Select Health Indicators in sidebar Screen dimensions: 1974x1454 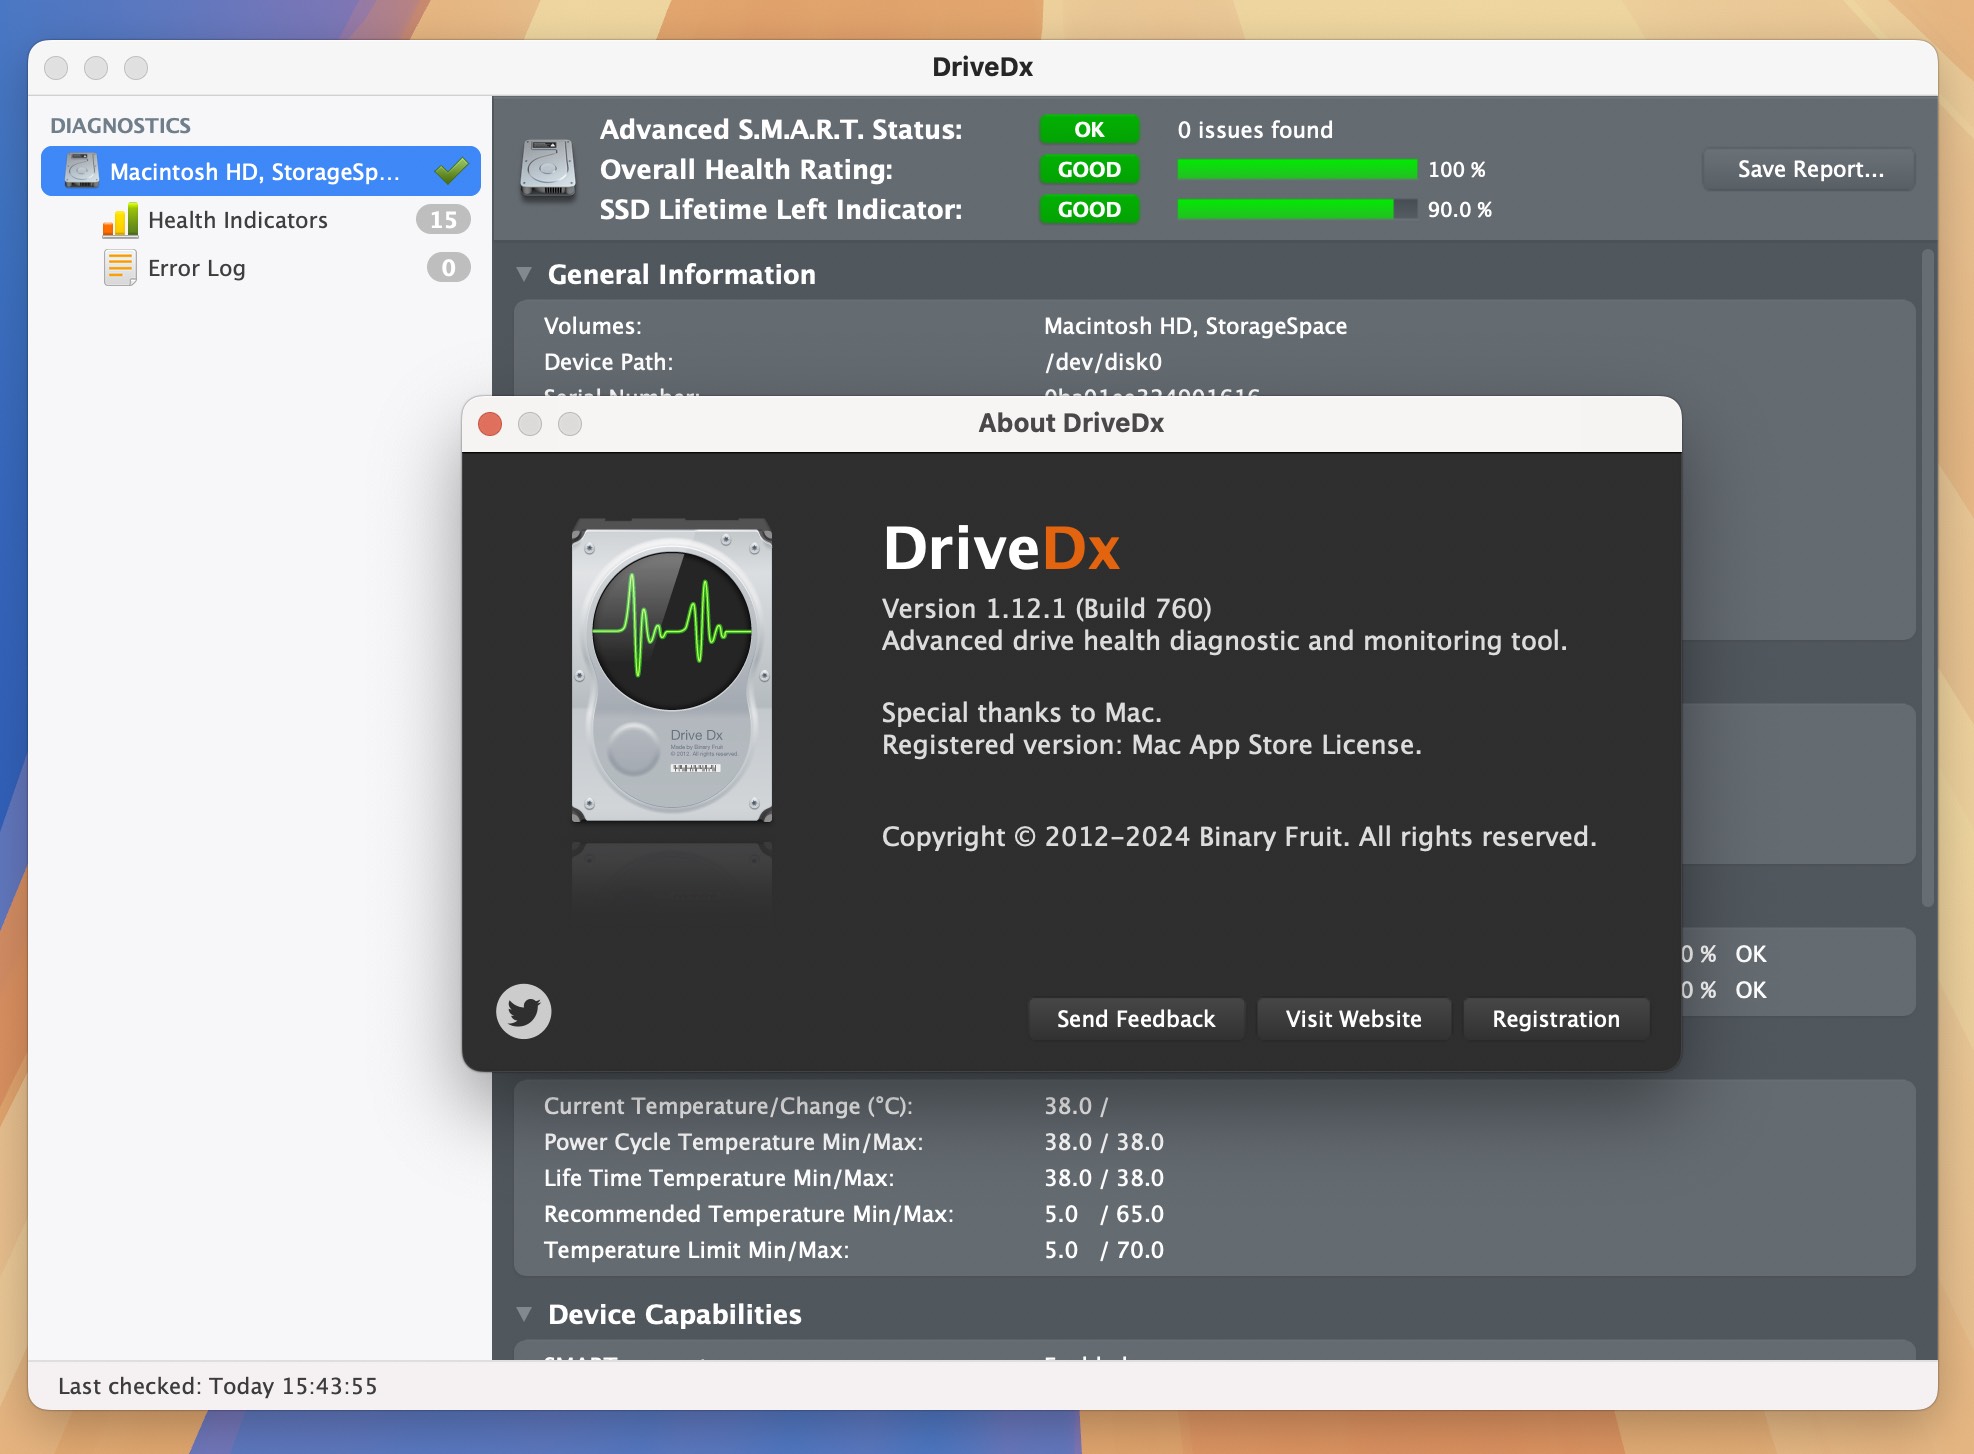(x=238, y=221)
